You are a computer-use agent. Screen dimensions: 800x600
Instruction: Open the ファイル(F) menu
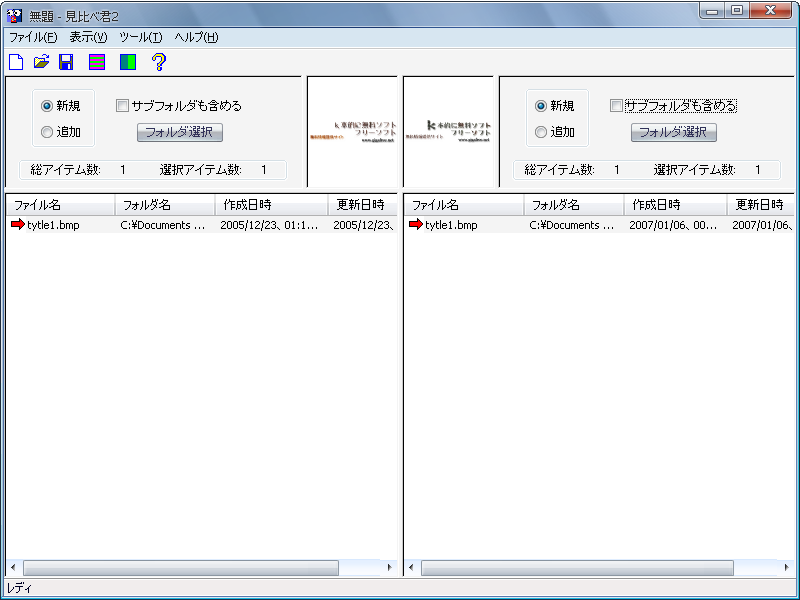tap(33, 37)
